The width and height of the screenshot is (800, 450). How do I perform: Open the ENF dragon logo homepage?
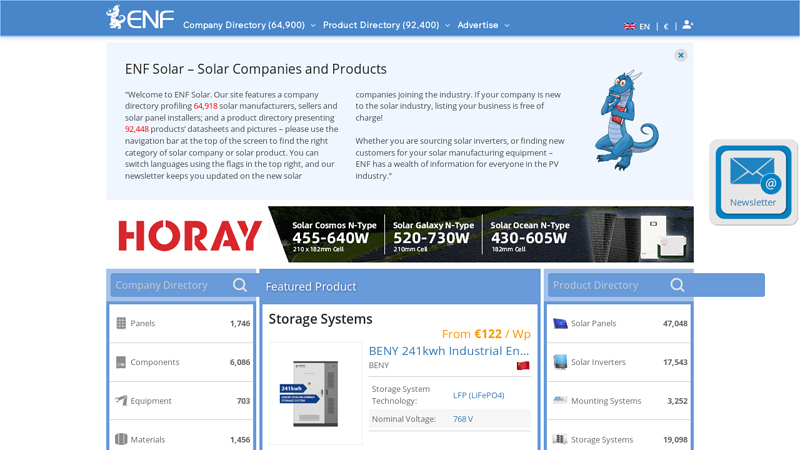tap(140, 17)
